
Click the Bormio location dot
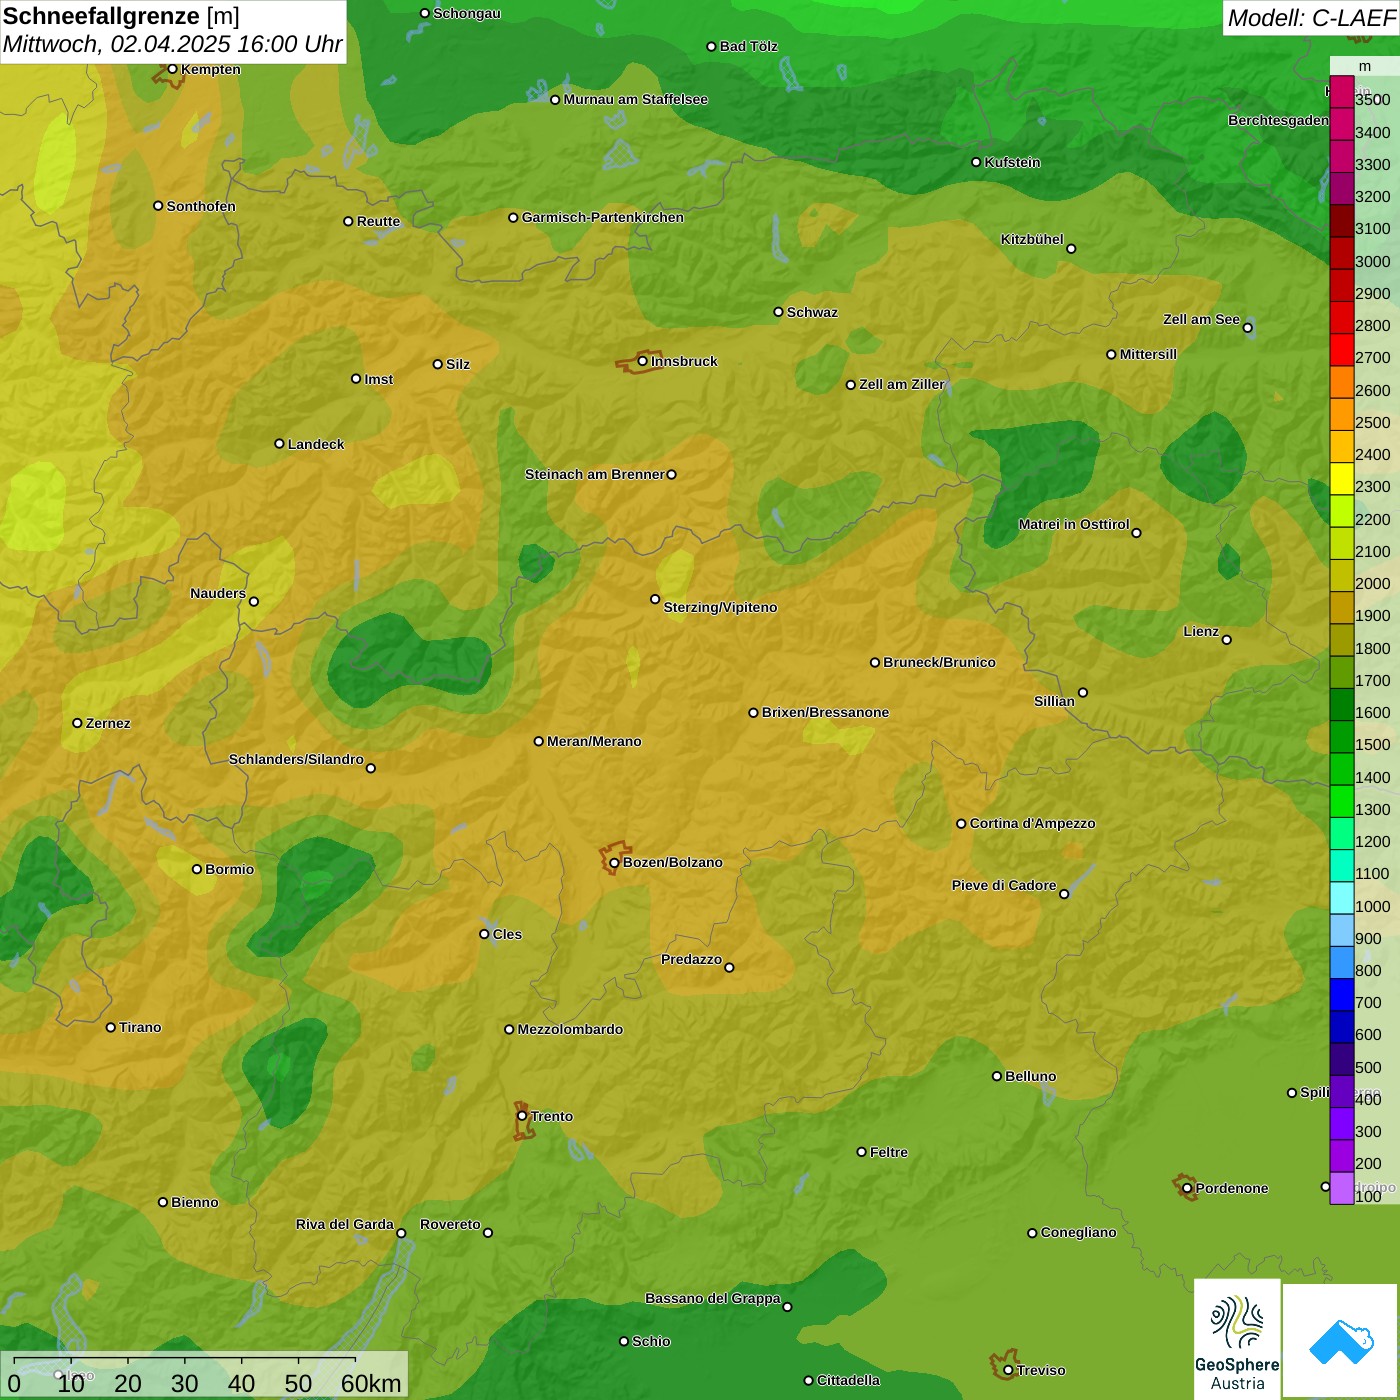tap(197, 869)
